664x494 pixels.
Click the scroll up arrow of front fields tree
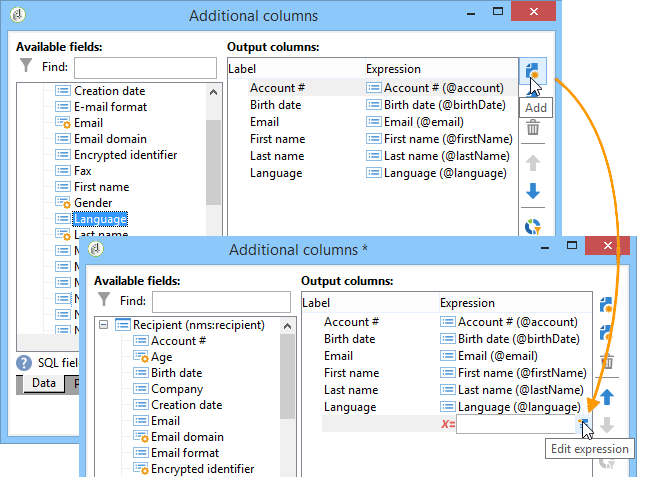[x=288, y=326]
